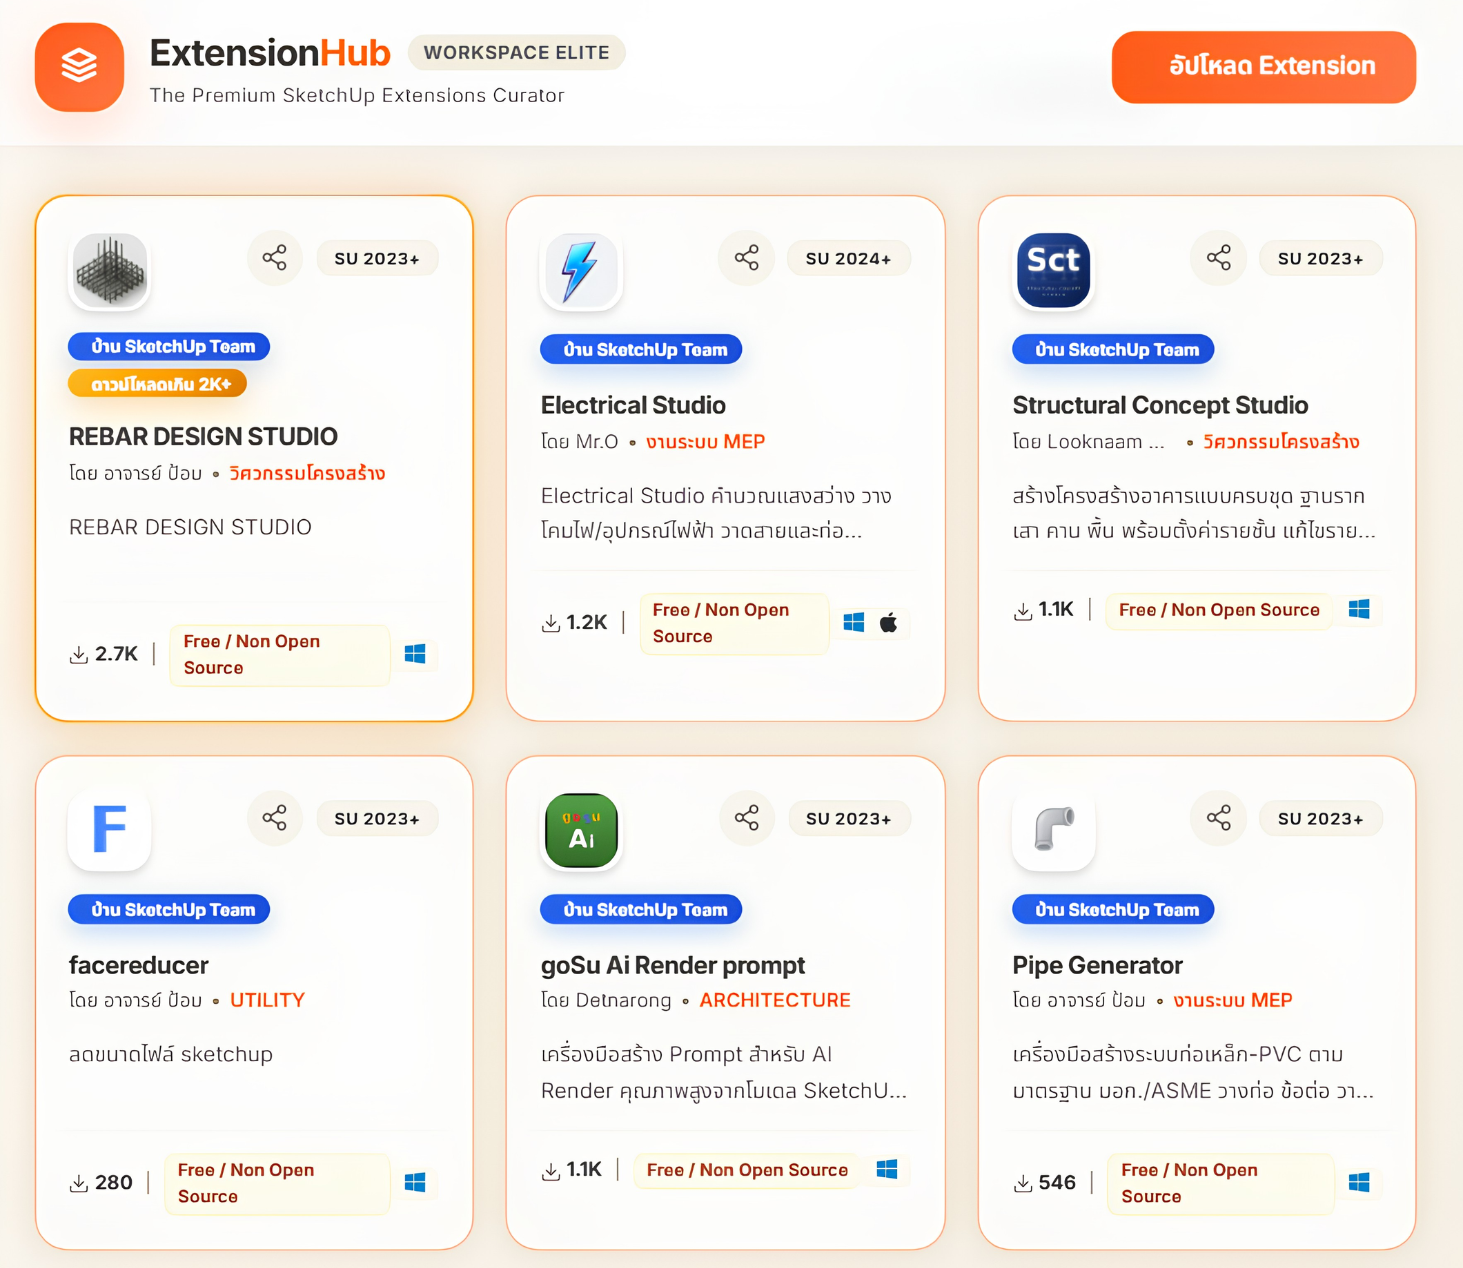This screenshot has width=1463, height=1268.
Task: Click Free / Non Open Source tag on Structural Concept Studio
Action: click(1219, 609)
